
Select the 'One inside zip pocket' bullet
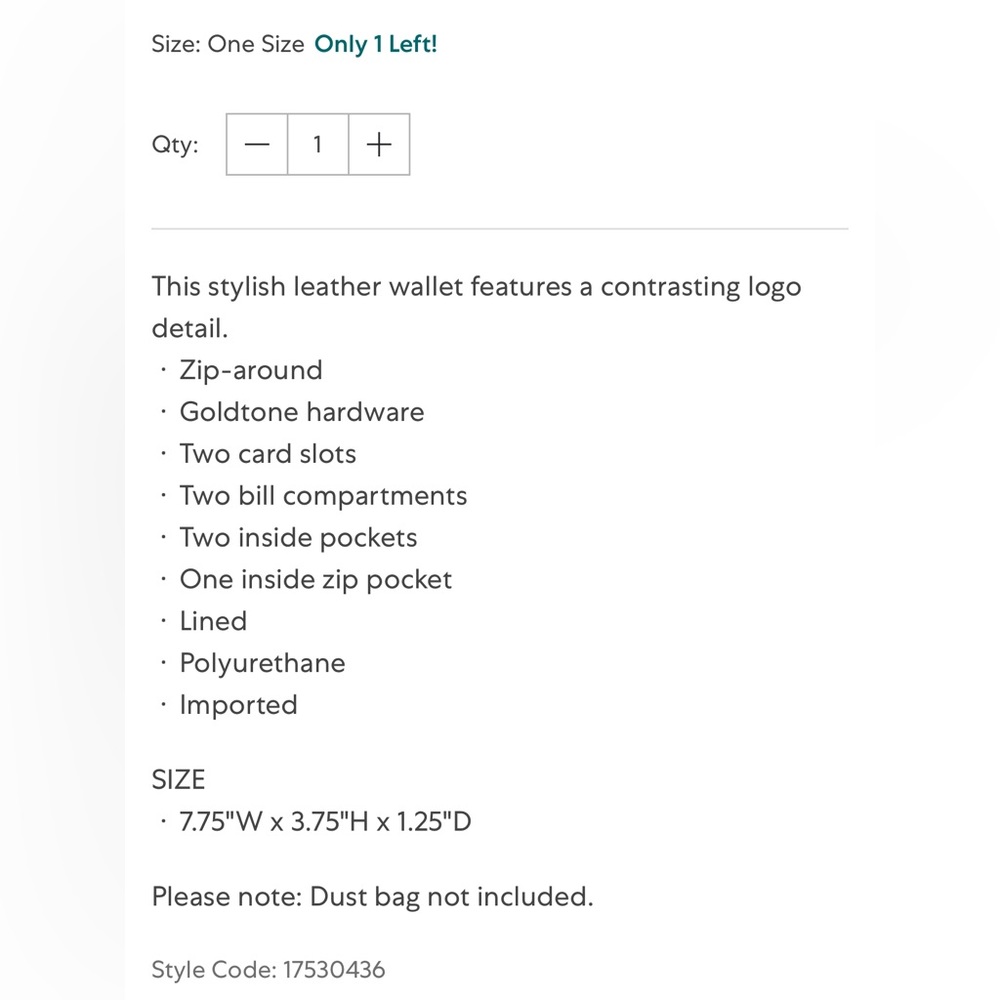click(x=316, y=580)
